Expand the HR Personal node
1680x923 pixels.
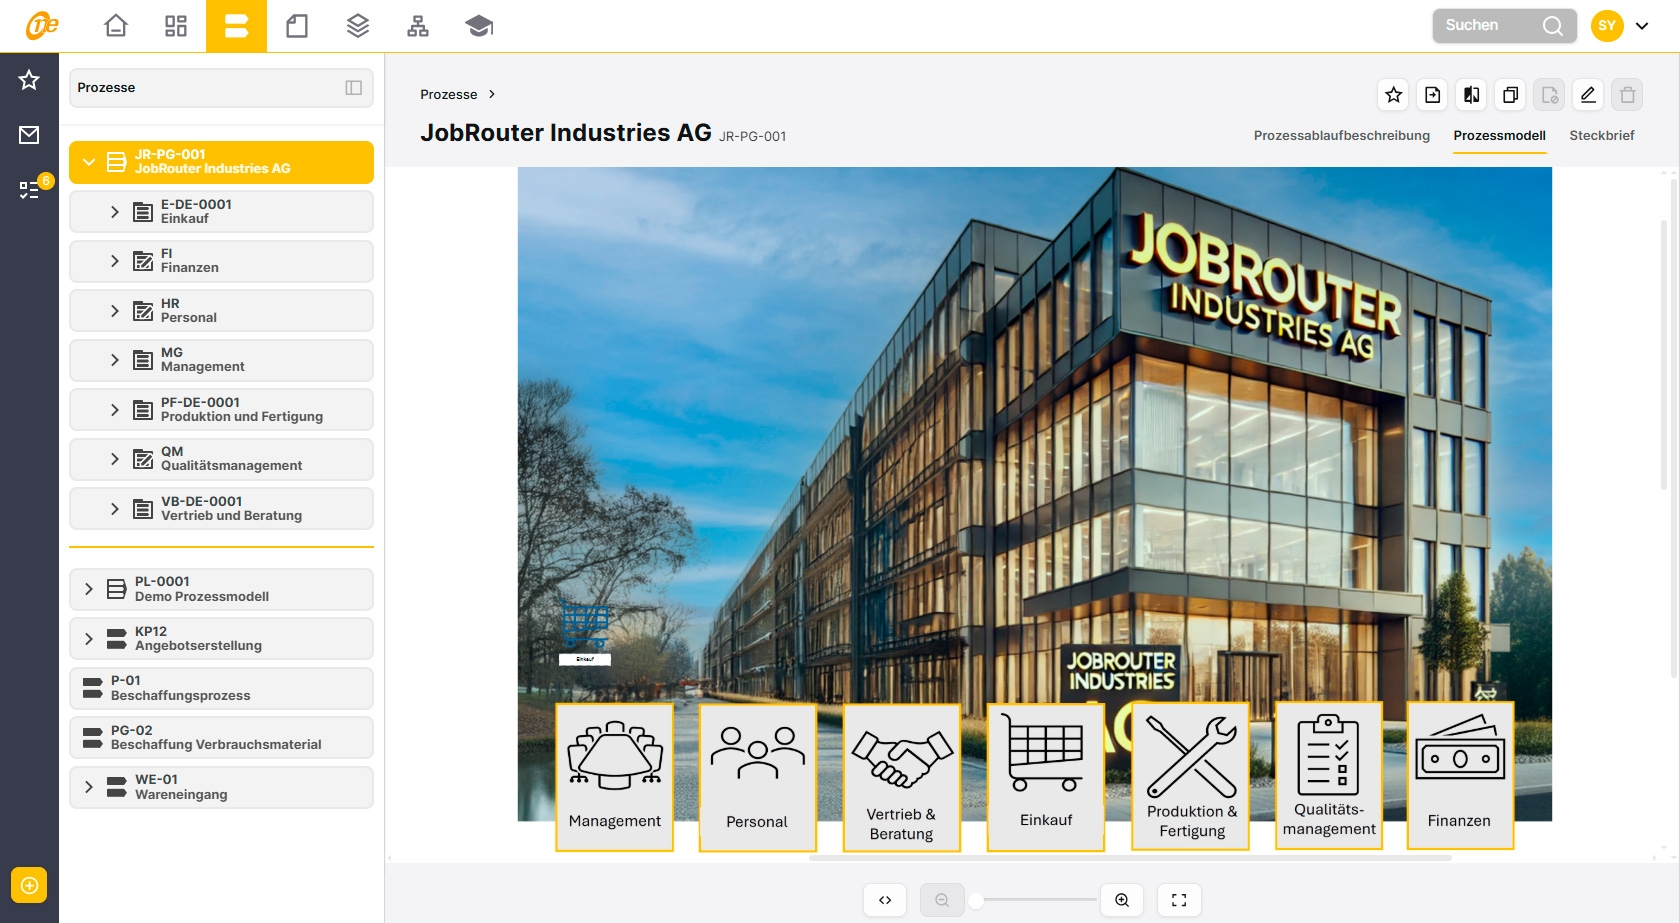pyautogui.click(x=115, y=311)
